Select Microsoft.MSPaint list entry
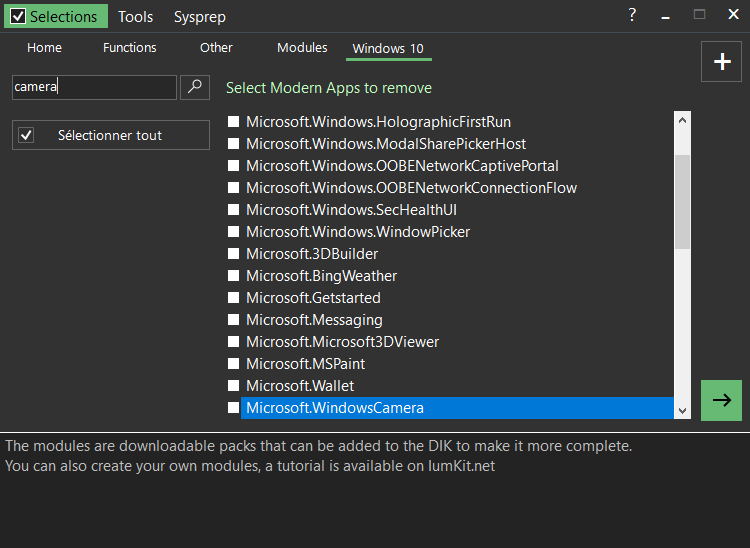750x548 pixels. (x=305, y=364)
